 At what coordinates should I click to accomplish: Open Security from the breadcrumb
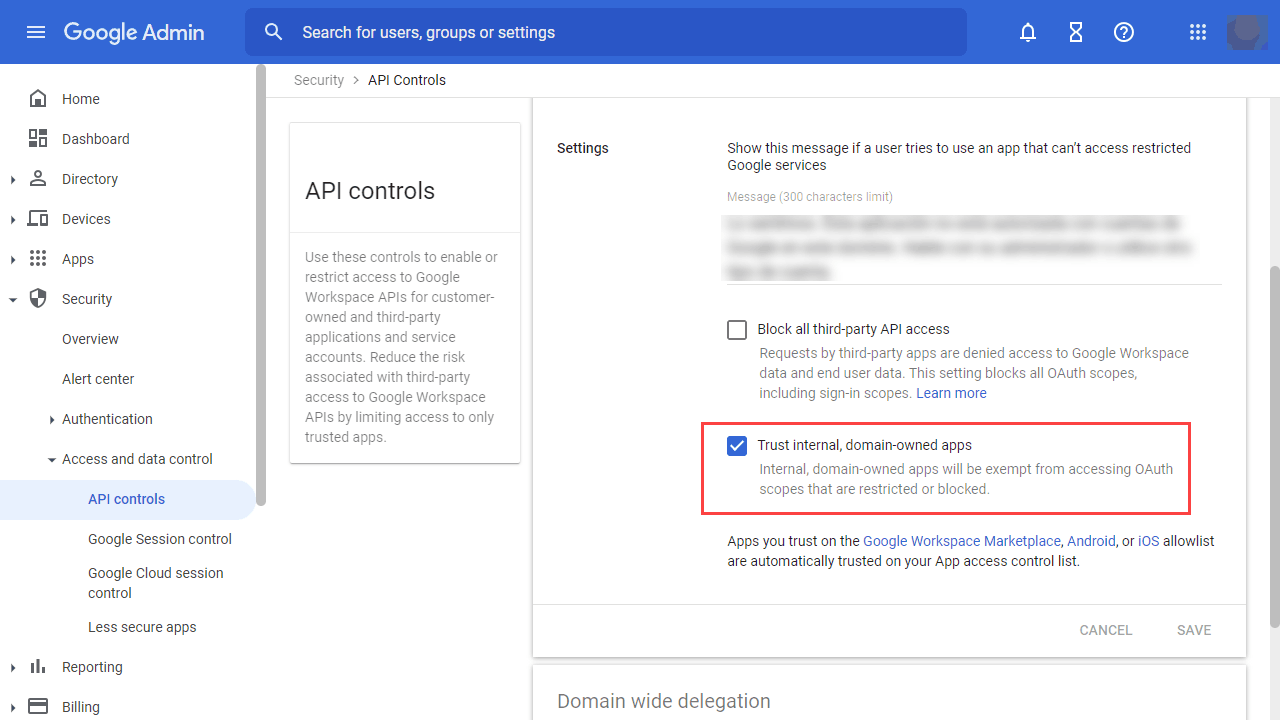click(x=318, y=79)
